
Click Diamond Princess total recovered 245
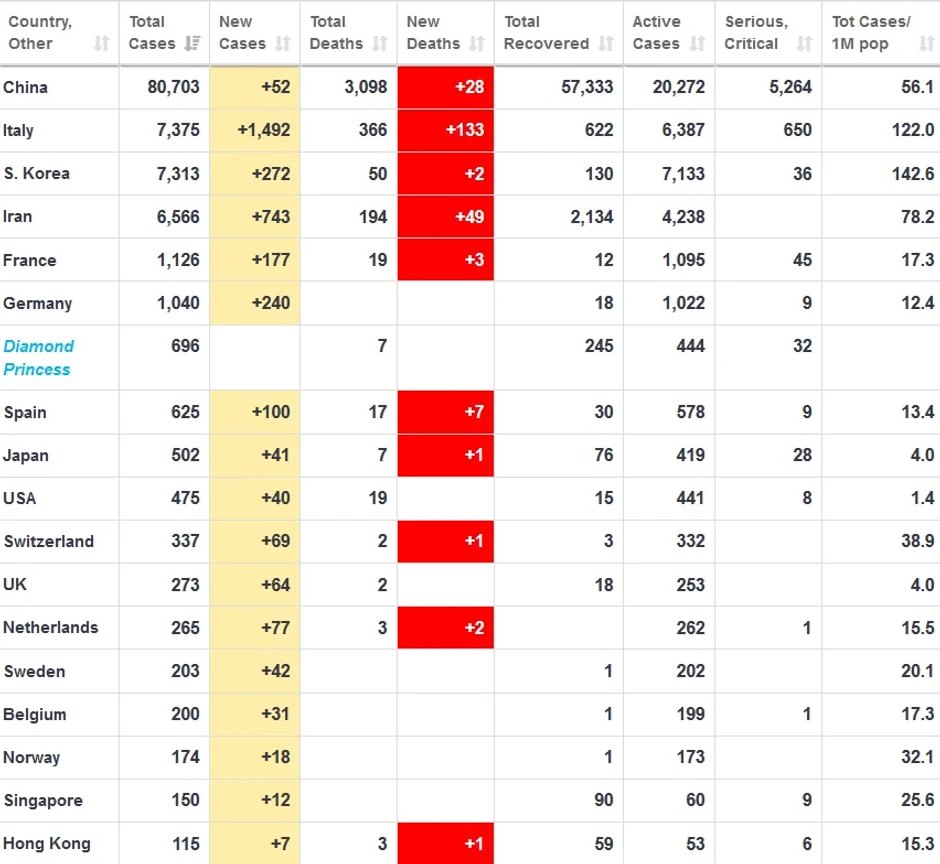[599, 346]
